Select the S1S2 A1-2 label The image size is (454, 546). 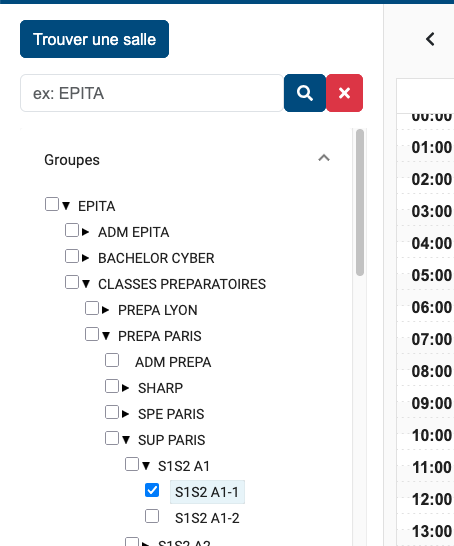click(x=207, y=518)
